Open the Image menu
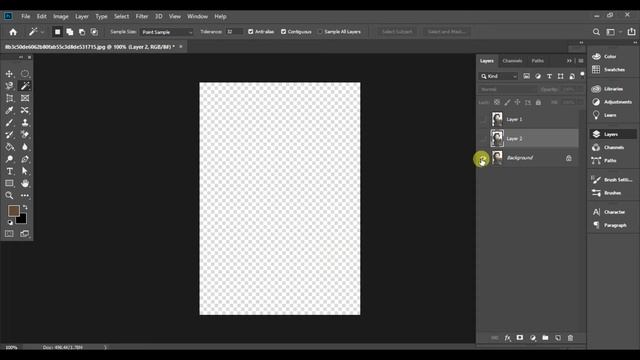The width and height of the screenshot is (640, 360). (x=61, y=16)
